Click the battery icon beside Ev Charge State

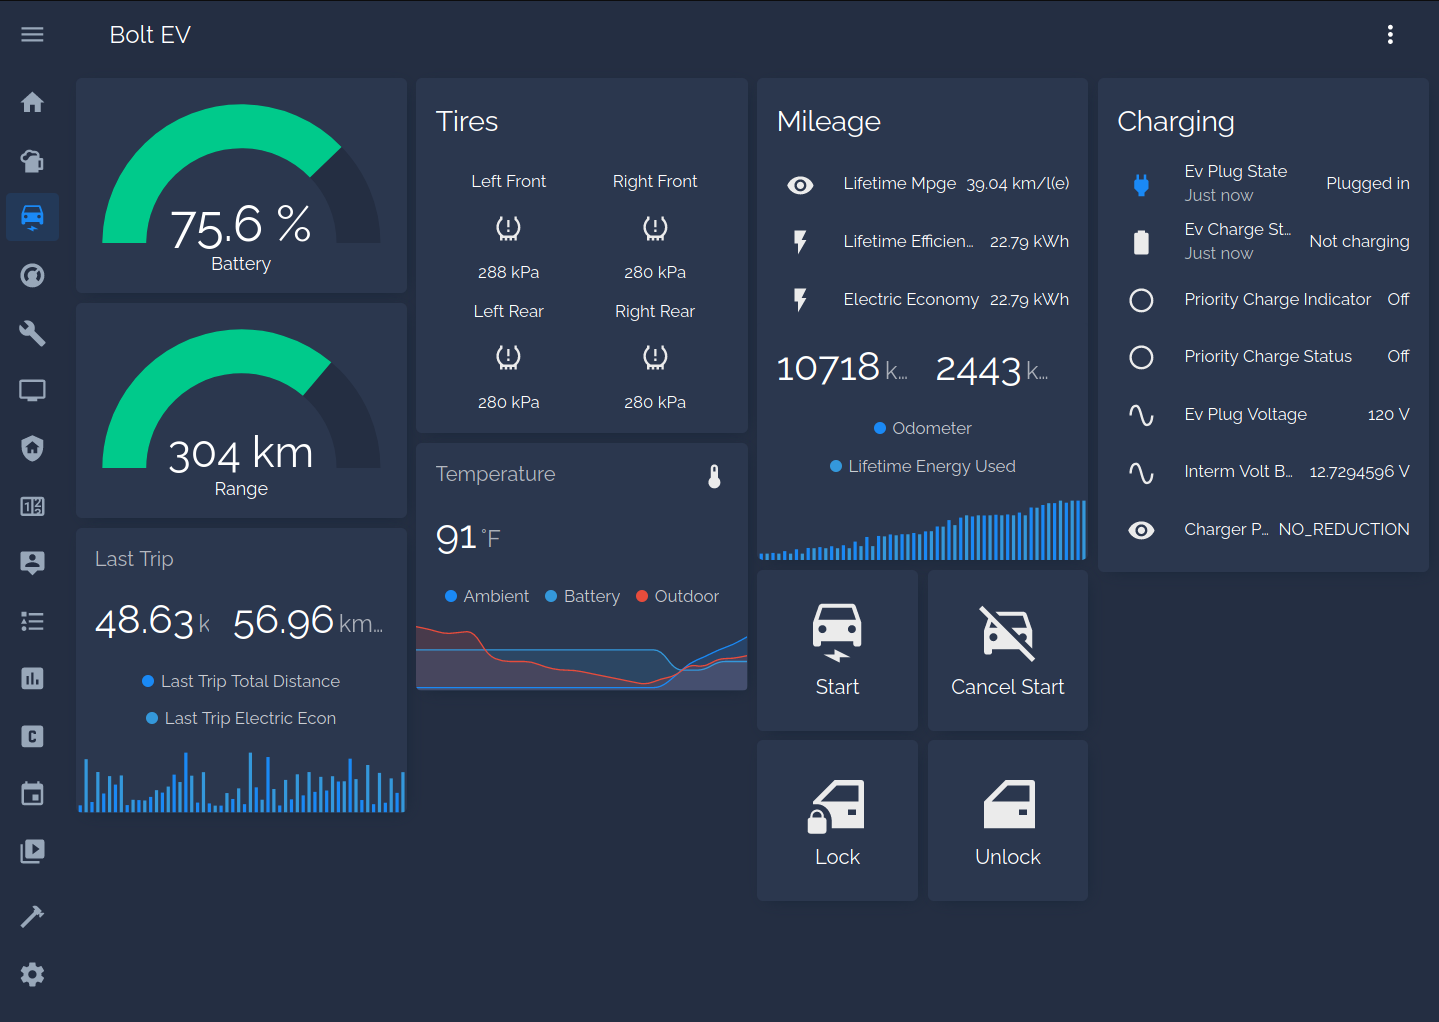coord(1141,242)
